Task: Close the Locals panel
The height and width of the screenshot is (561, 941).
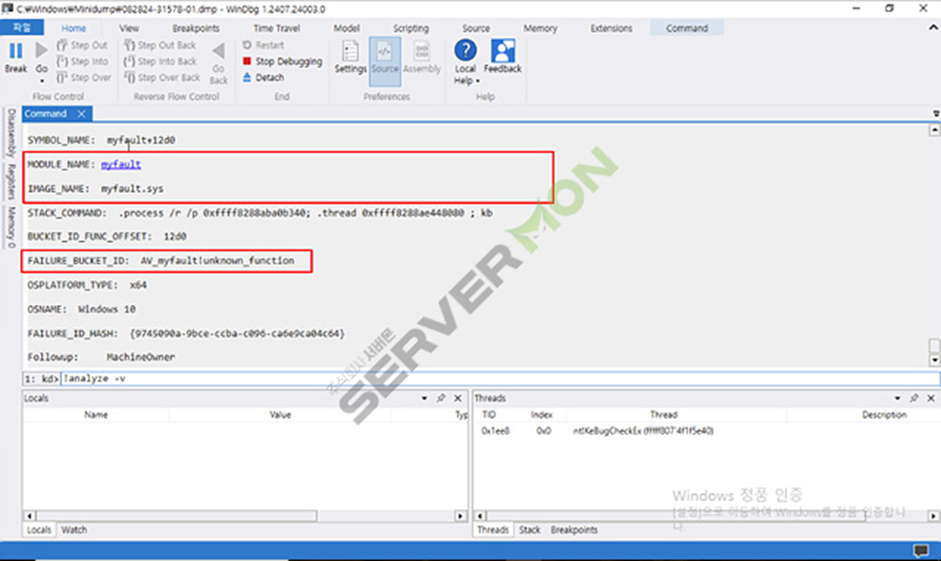Action: pos(458,398)
